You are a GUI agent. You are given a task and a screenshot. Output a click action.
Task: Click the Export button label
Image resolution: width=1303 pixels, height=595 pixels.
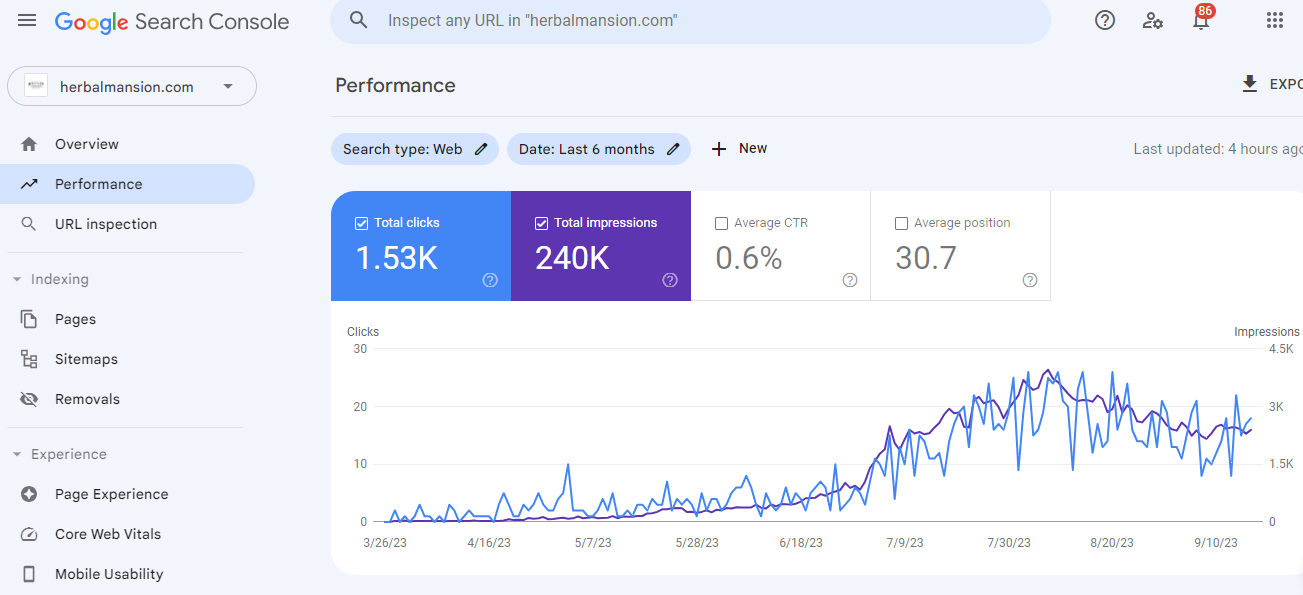(1286, 84)
